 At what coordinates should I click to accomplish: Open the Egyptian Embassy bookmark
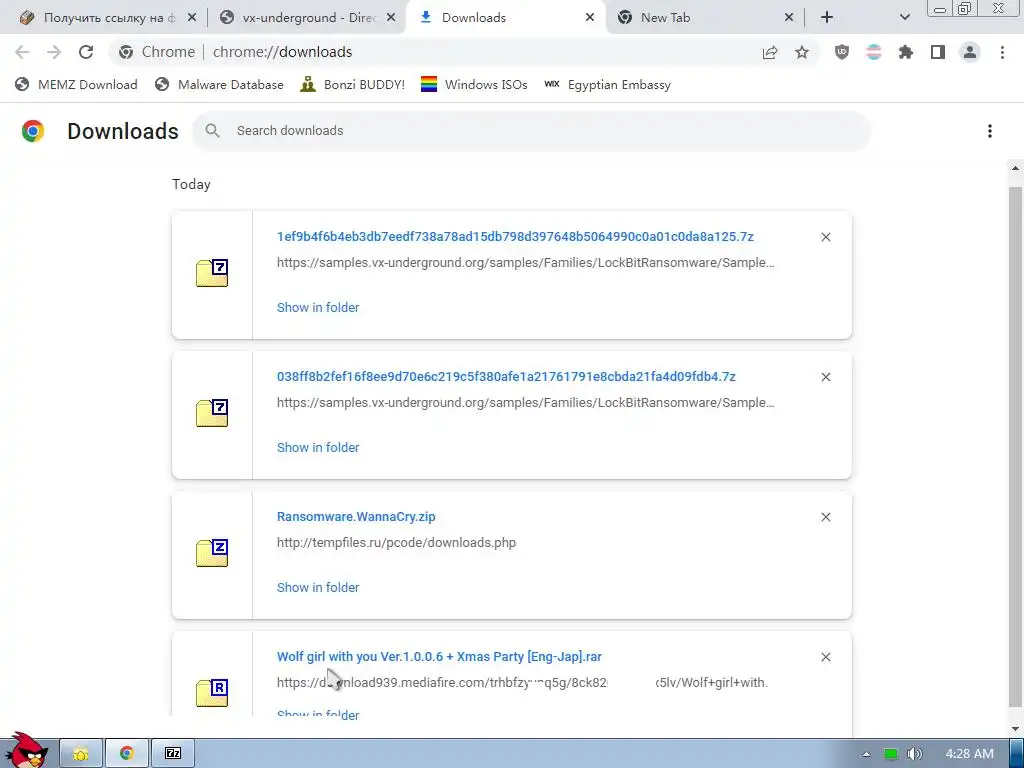point(607,84)
